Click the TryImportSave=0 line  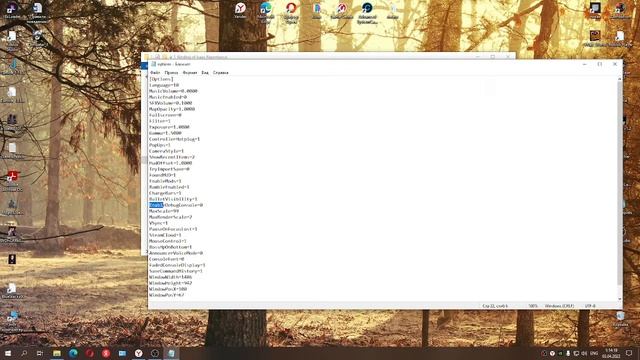169,169
